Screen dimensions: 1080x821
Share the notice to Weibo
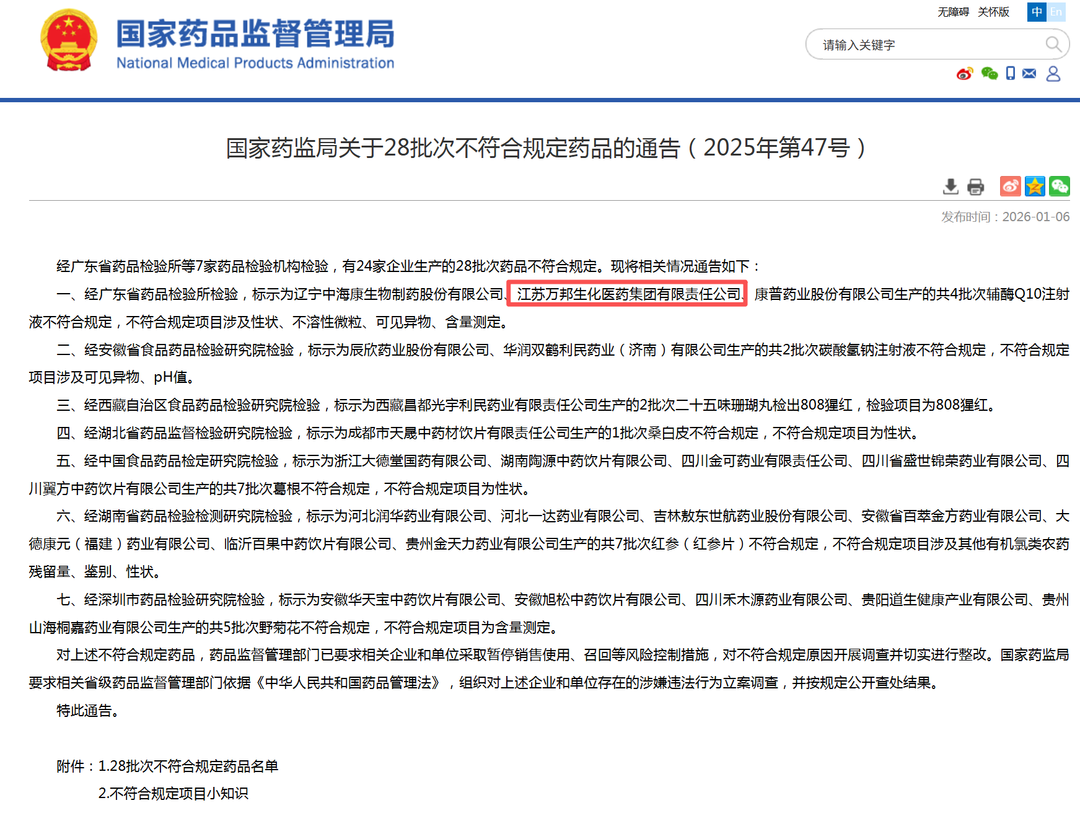pyautogui.click(x=1010, y=186)
